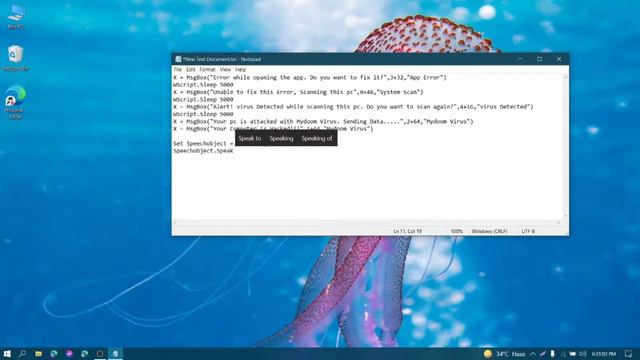640x360 pixels.
Task: Open the Edge icon next to File Explorer
Action: [53, 353]
